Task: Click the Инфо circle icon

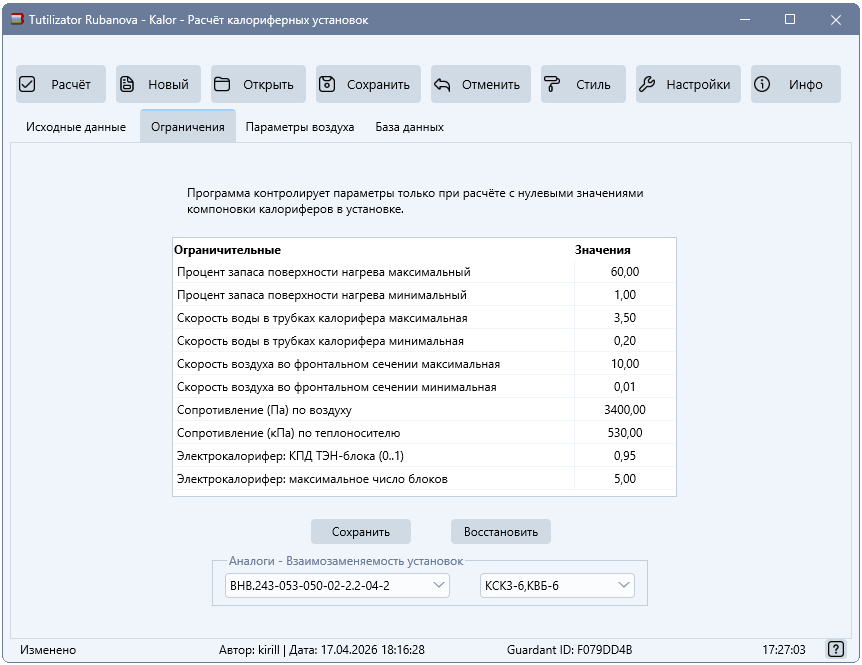Action: pos(761,84)
